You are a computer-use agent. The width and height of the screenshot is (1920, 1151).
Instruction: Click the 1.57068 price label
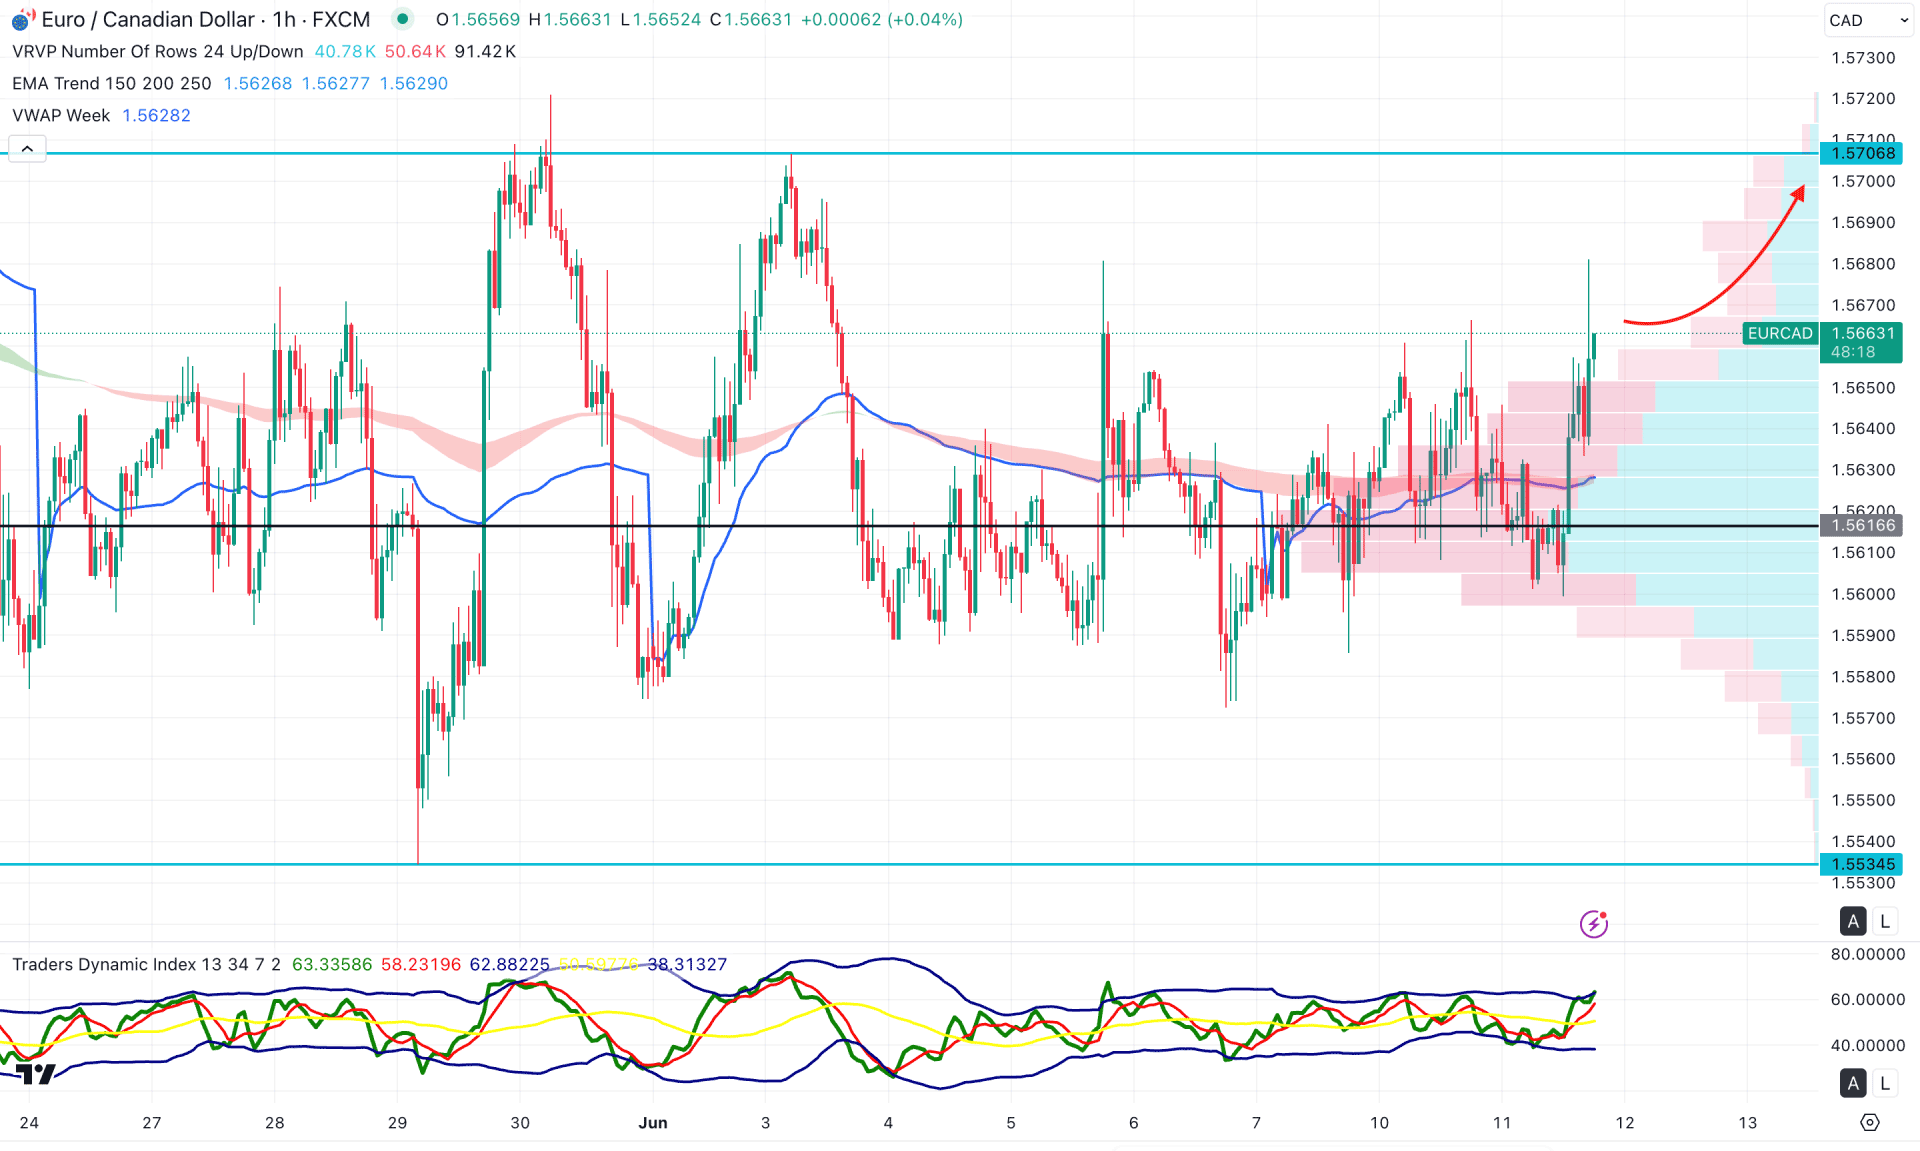coord(1861,153)
